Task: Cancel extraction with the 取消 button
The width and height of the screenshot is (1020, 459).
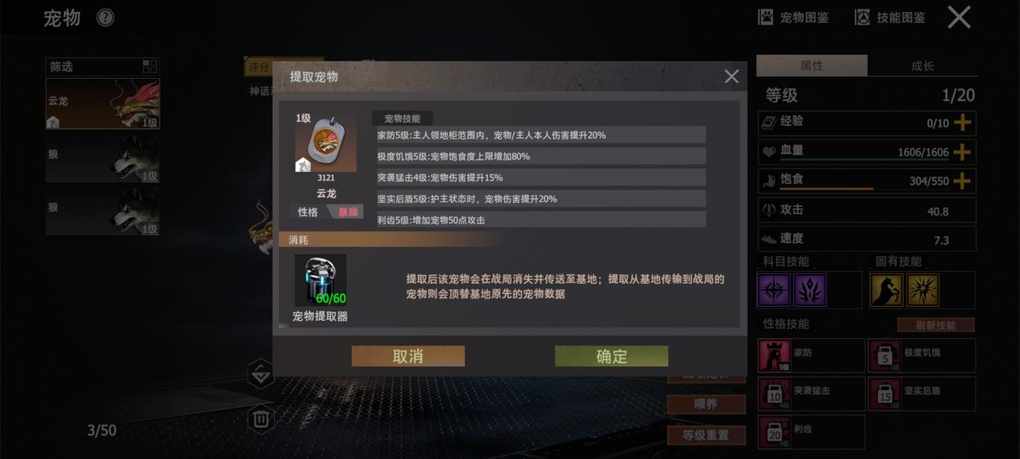Action: coord(409,356)
